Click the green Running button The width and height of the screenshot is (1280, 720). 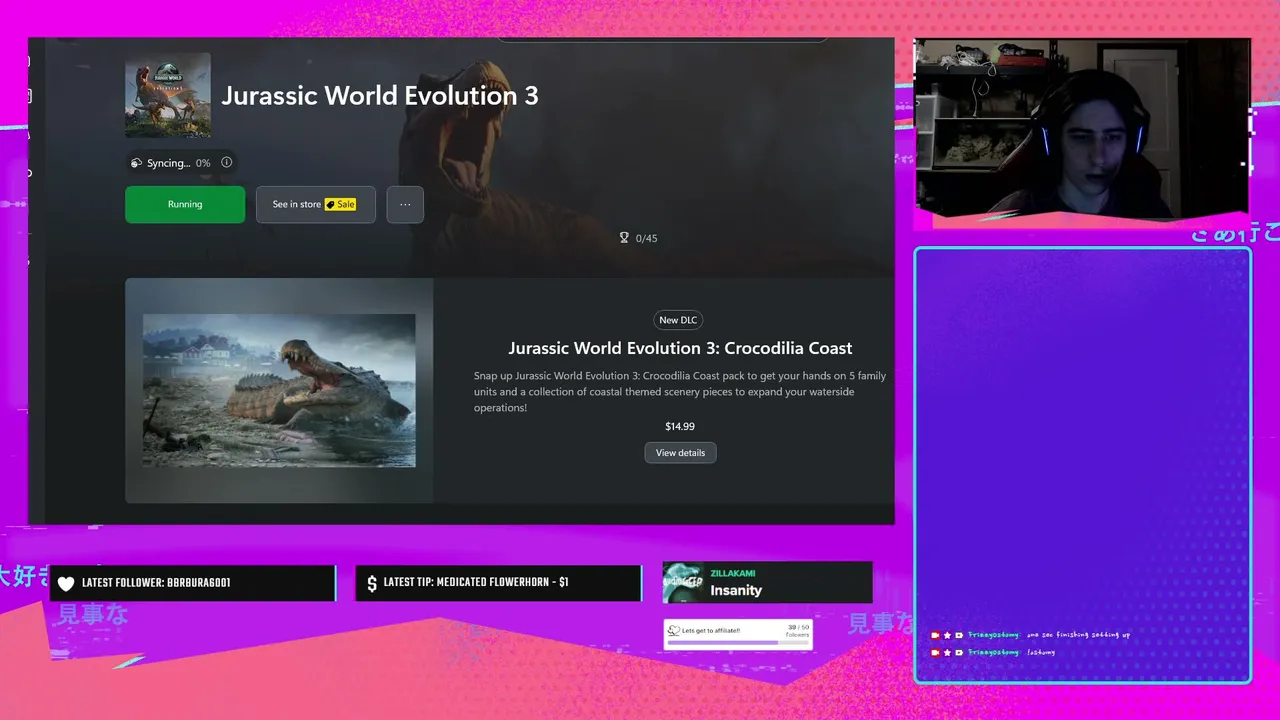185,204
